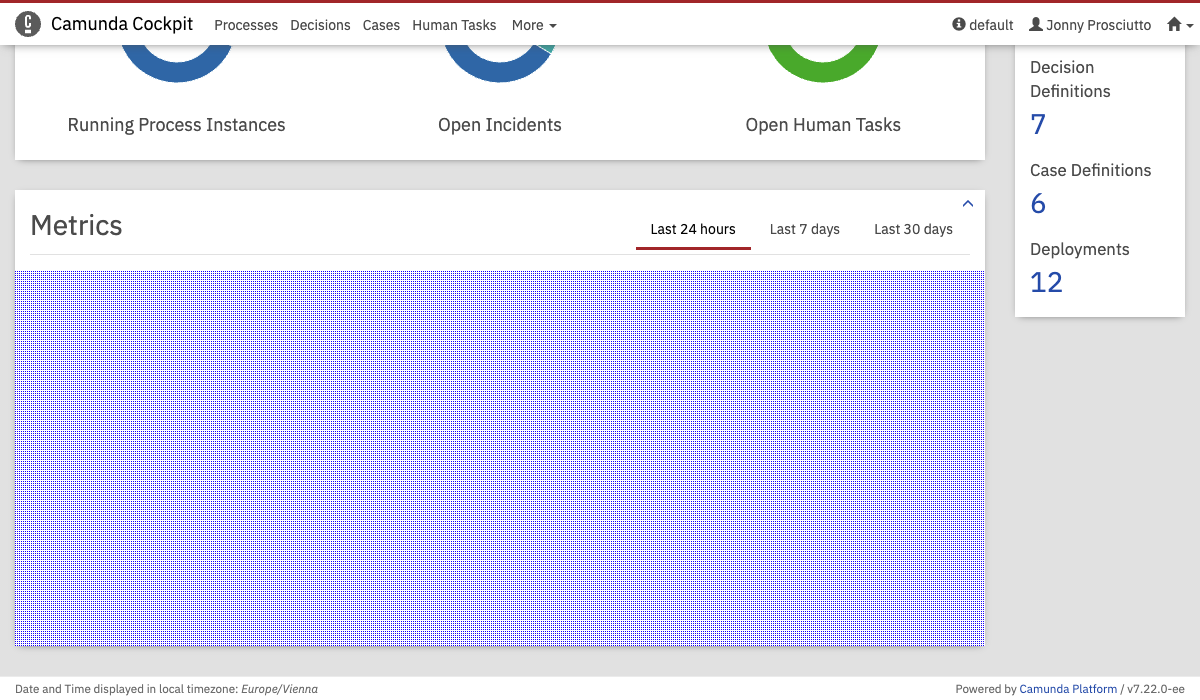1200x700 pixels.
Task: Open Decision Definitions count 7
Action: pyautogui.click(x=1038, y=125)
